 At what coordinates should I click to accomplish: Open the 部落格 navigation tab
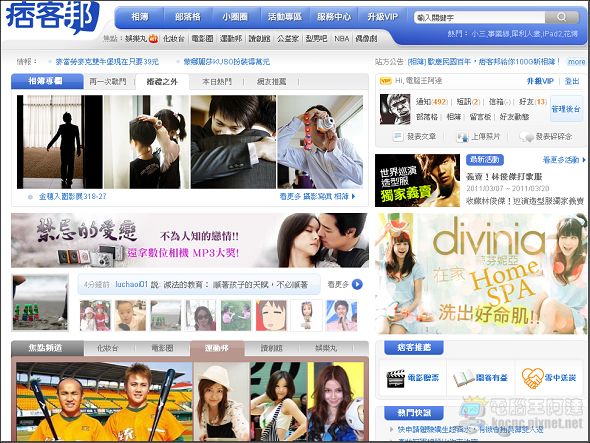pyautogui.click(x=188, y=17)
